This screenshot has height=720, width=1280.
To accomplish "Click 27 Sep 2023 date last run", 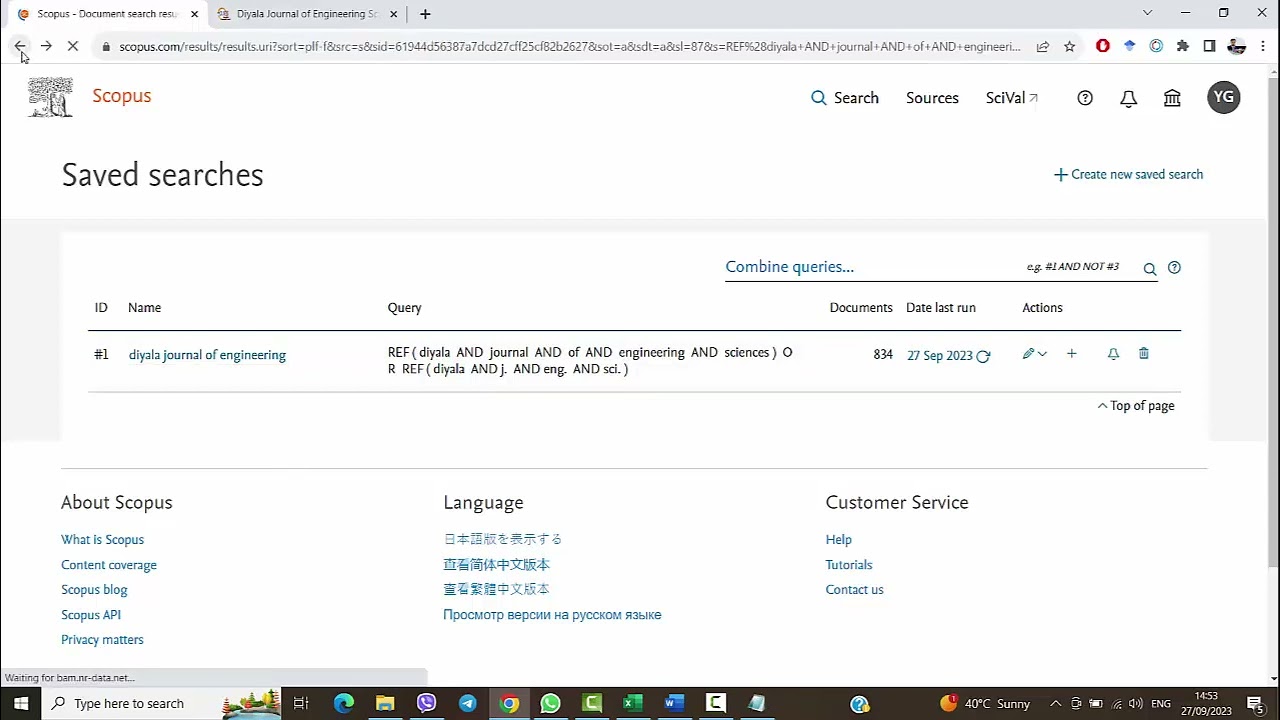I will (x=939, y=356).
